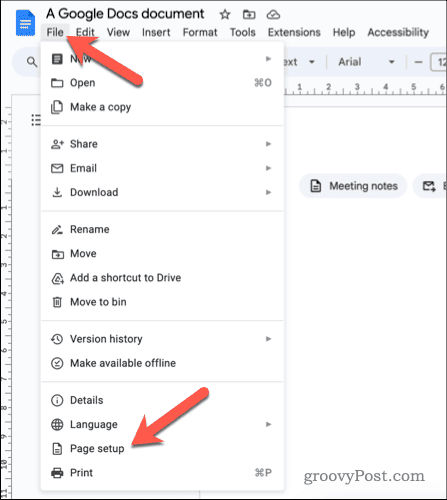Click the Details info icon
This screenshot has width=447, height=500.
(x=57, y=400)
